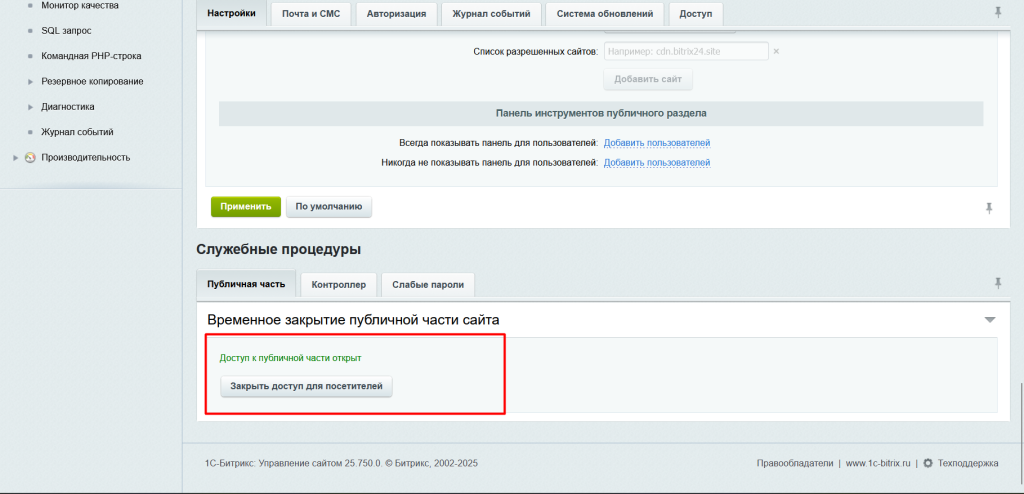Open Журнал событий tab
The width and height of the screenshot is (1024, 494).
point(491,14)
